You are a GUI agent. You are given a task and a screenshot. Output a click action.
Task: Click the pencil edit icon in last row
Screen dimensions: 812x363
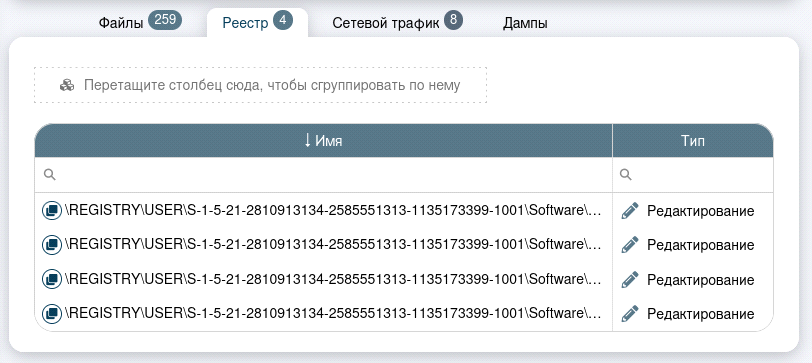click(630, 313)
